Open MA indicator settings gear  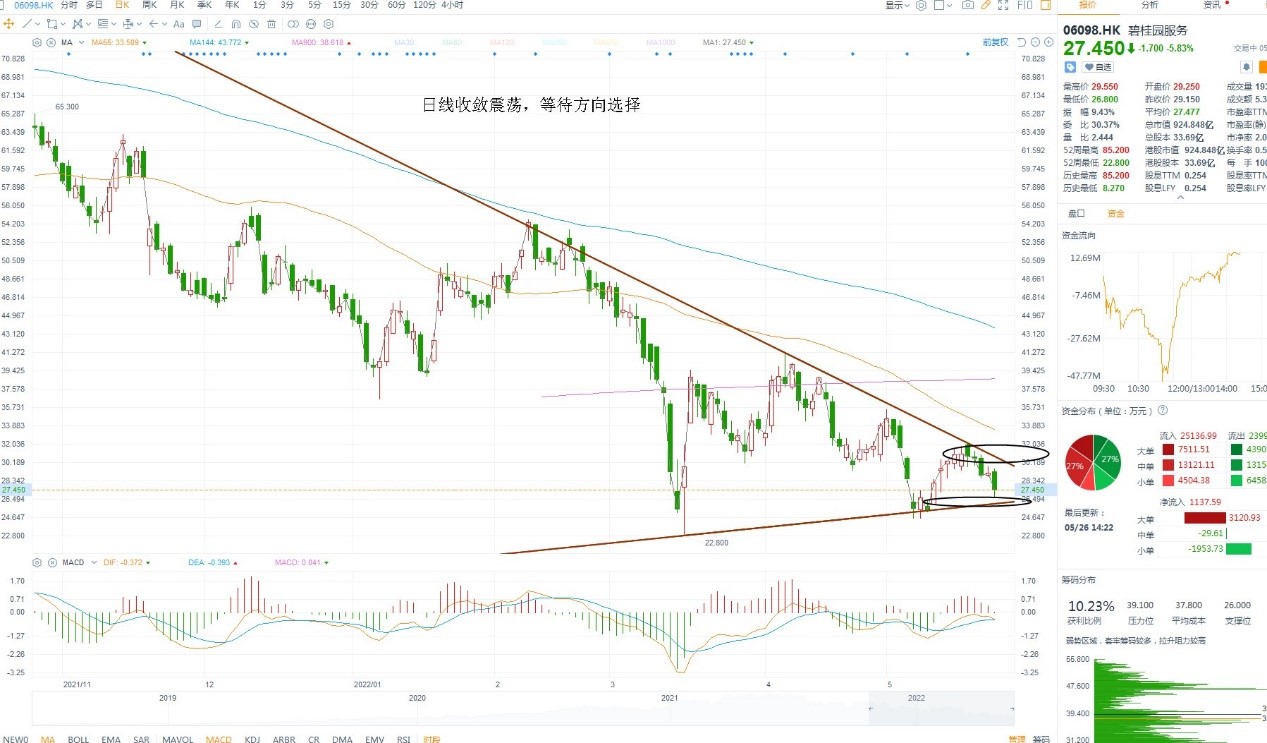pos(37,42)
